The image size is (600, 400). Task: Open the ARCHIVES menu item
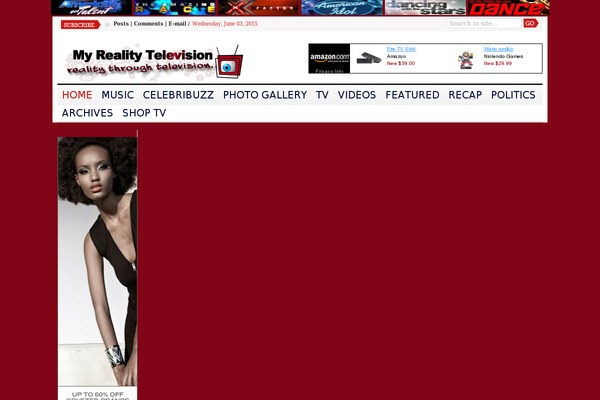(87, 113)
